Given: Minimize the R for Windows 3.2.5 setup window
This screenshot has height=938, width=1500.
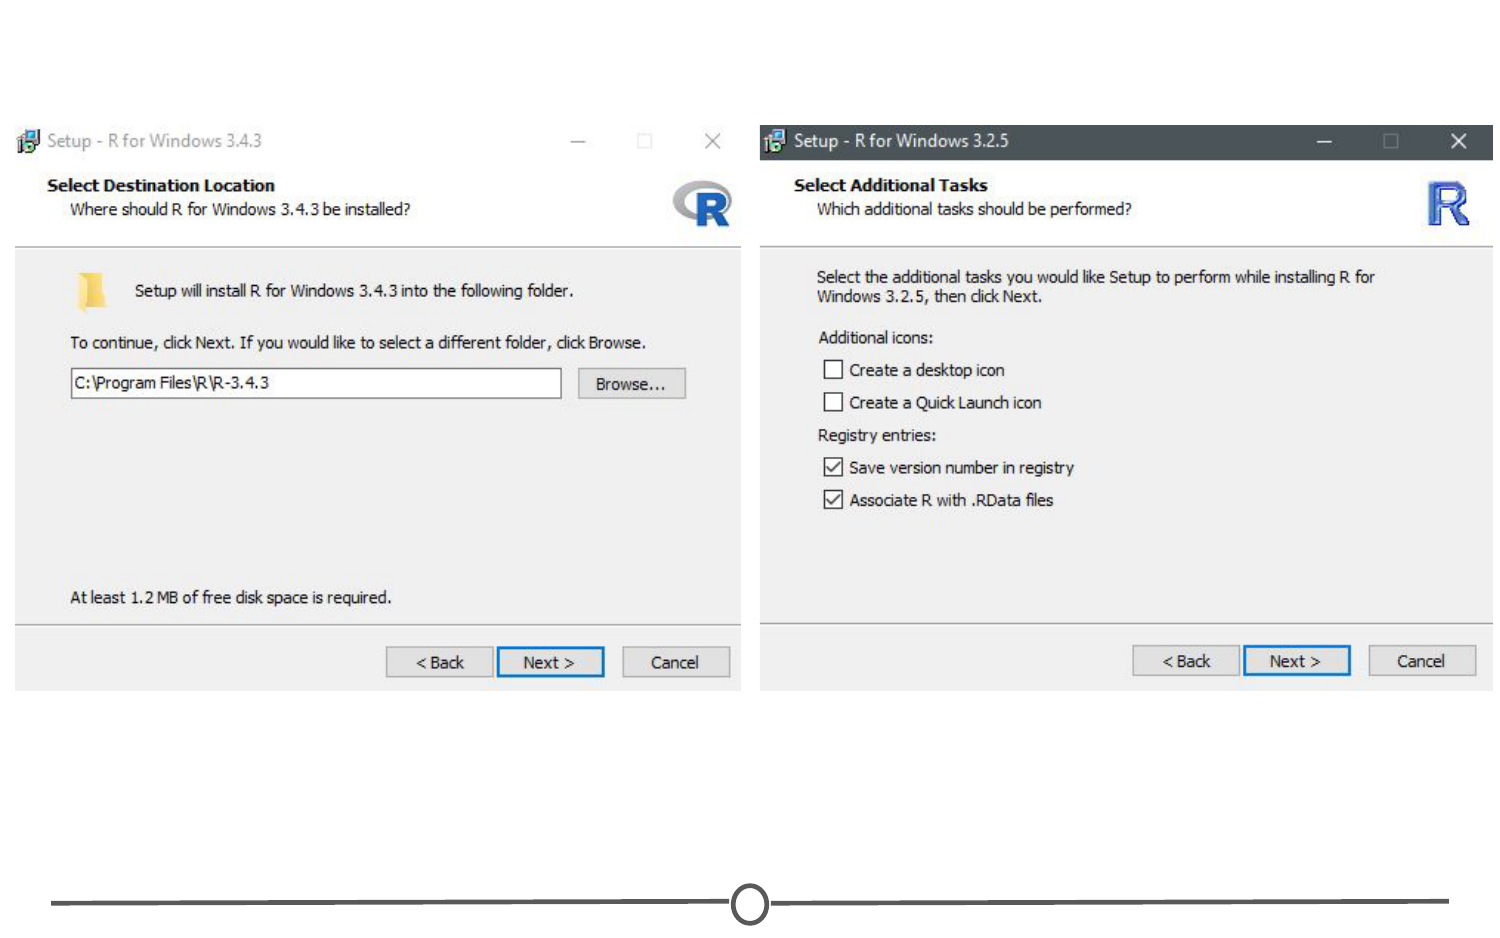Looking at the screenshot, I should [1324, 142].
